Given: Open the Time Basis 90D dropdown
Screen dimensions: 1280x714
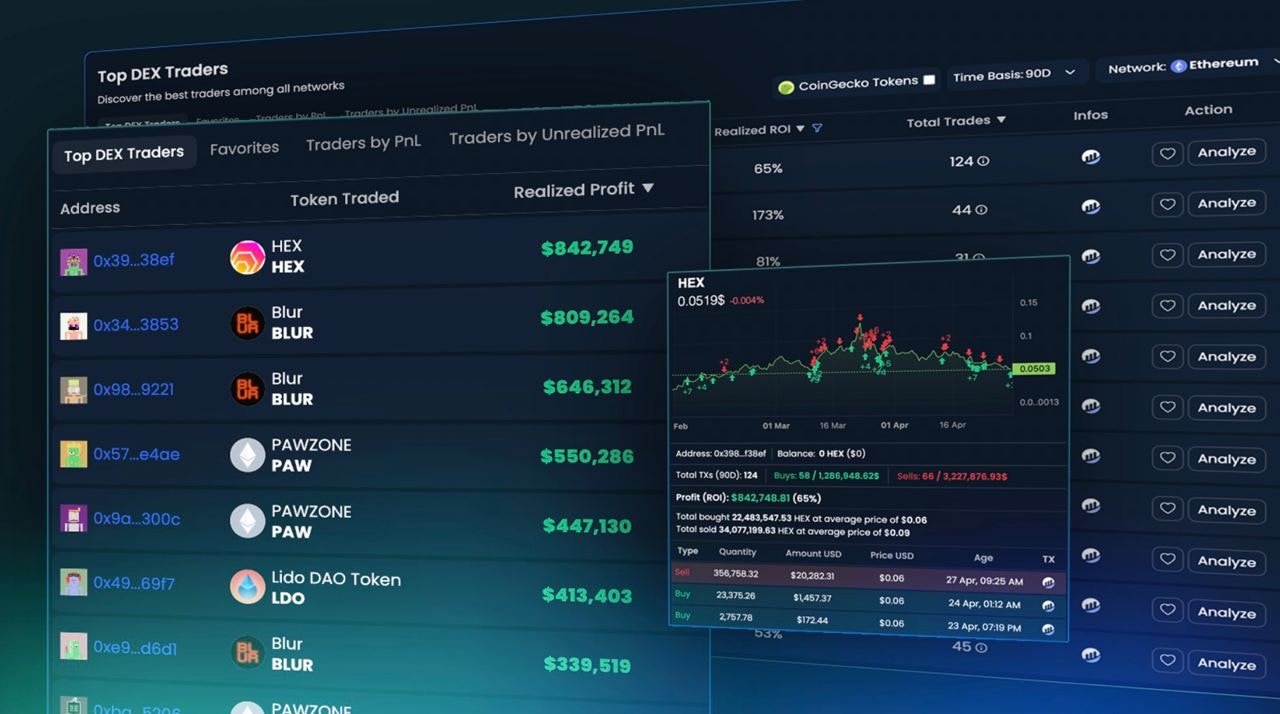Looking at the screenshot, I should (1015, 74).
